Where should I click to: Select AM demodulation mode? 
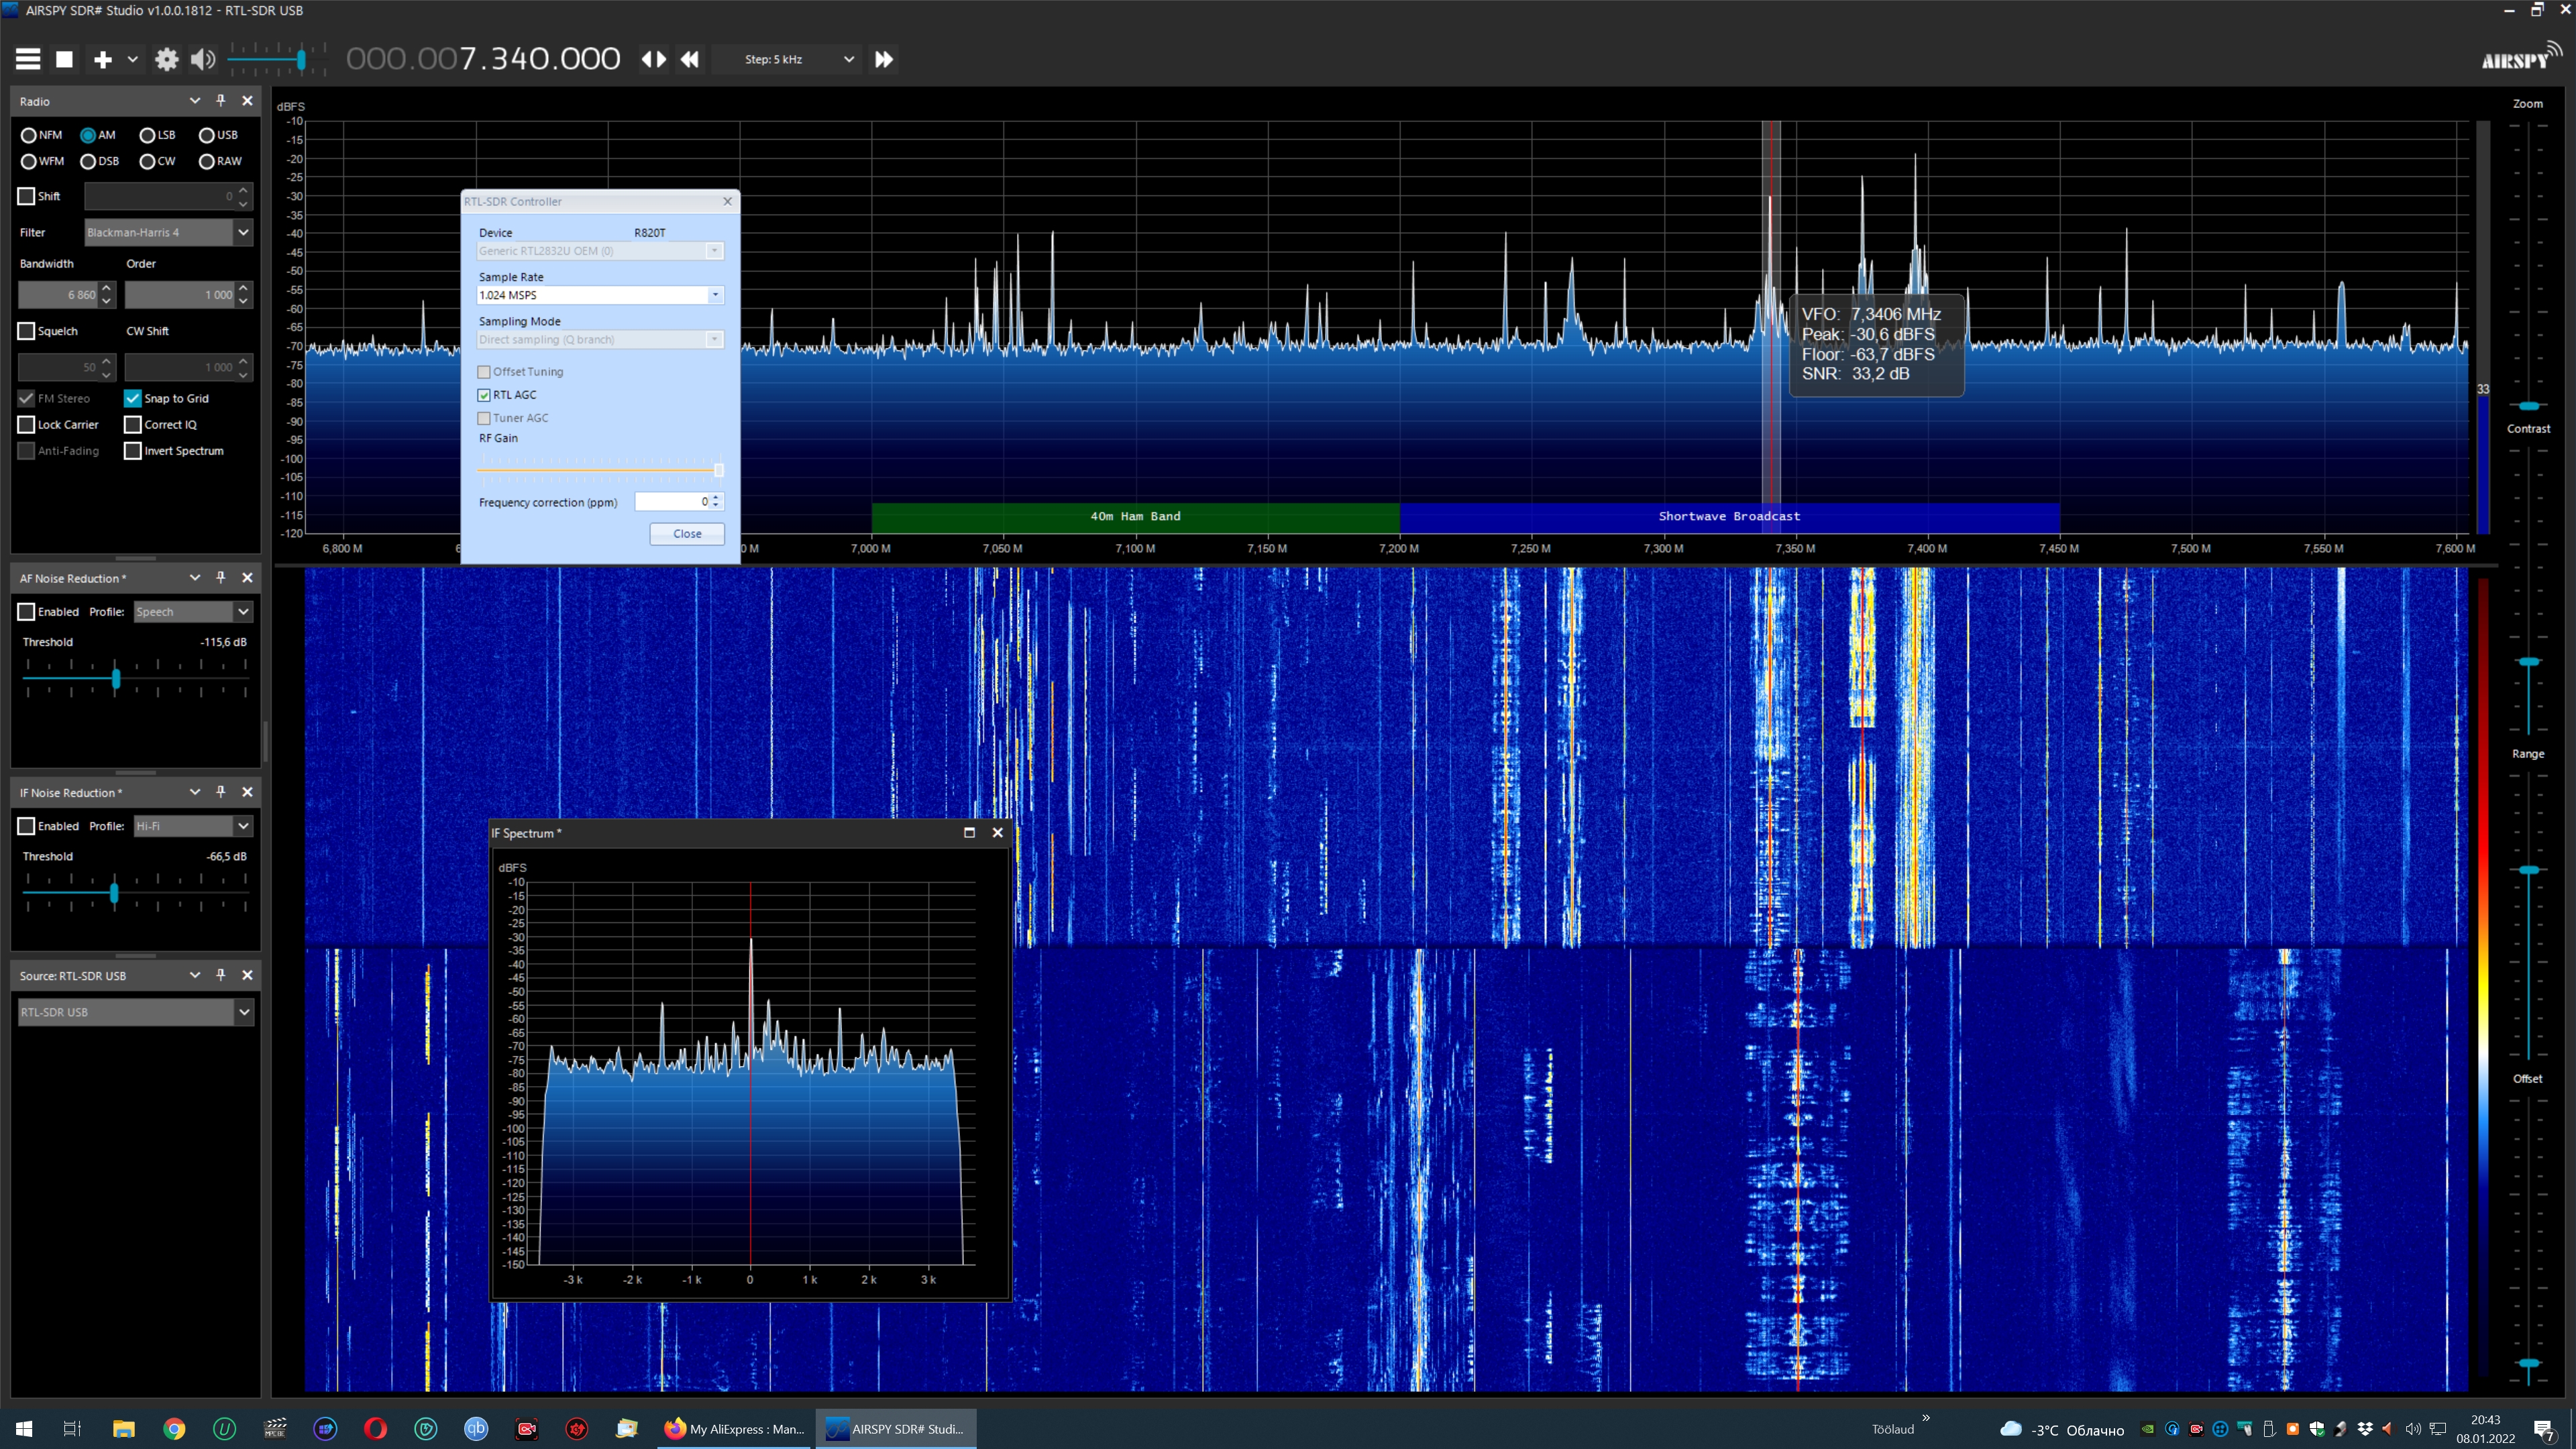(x=98, y=135)
